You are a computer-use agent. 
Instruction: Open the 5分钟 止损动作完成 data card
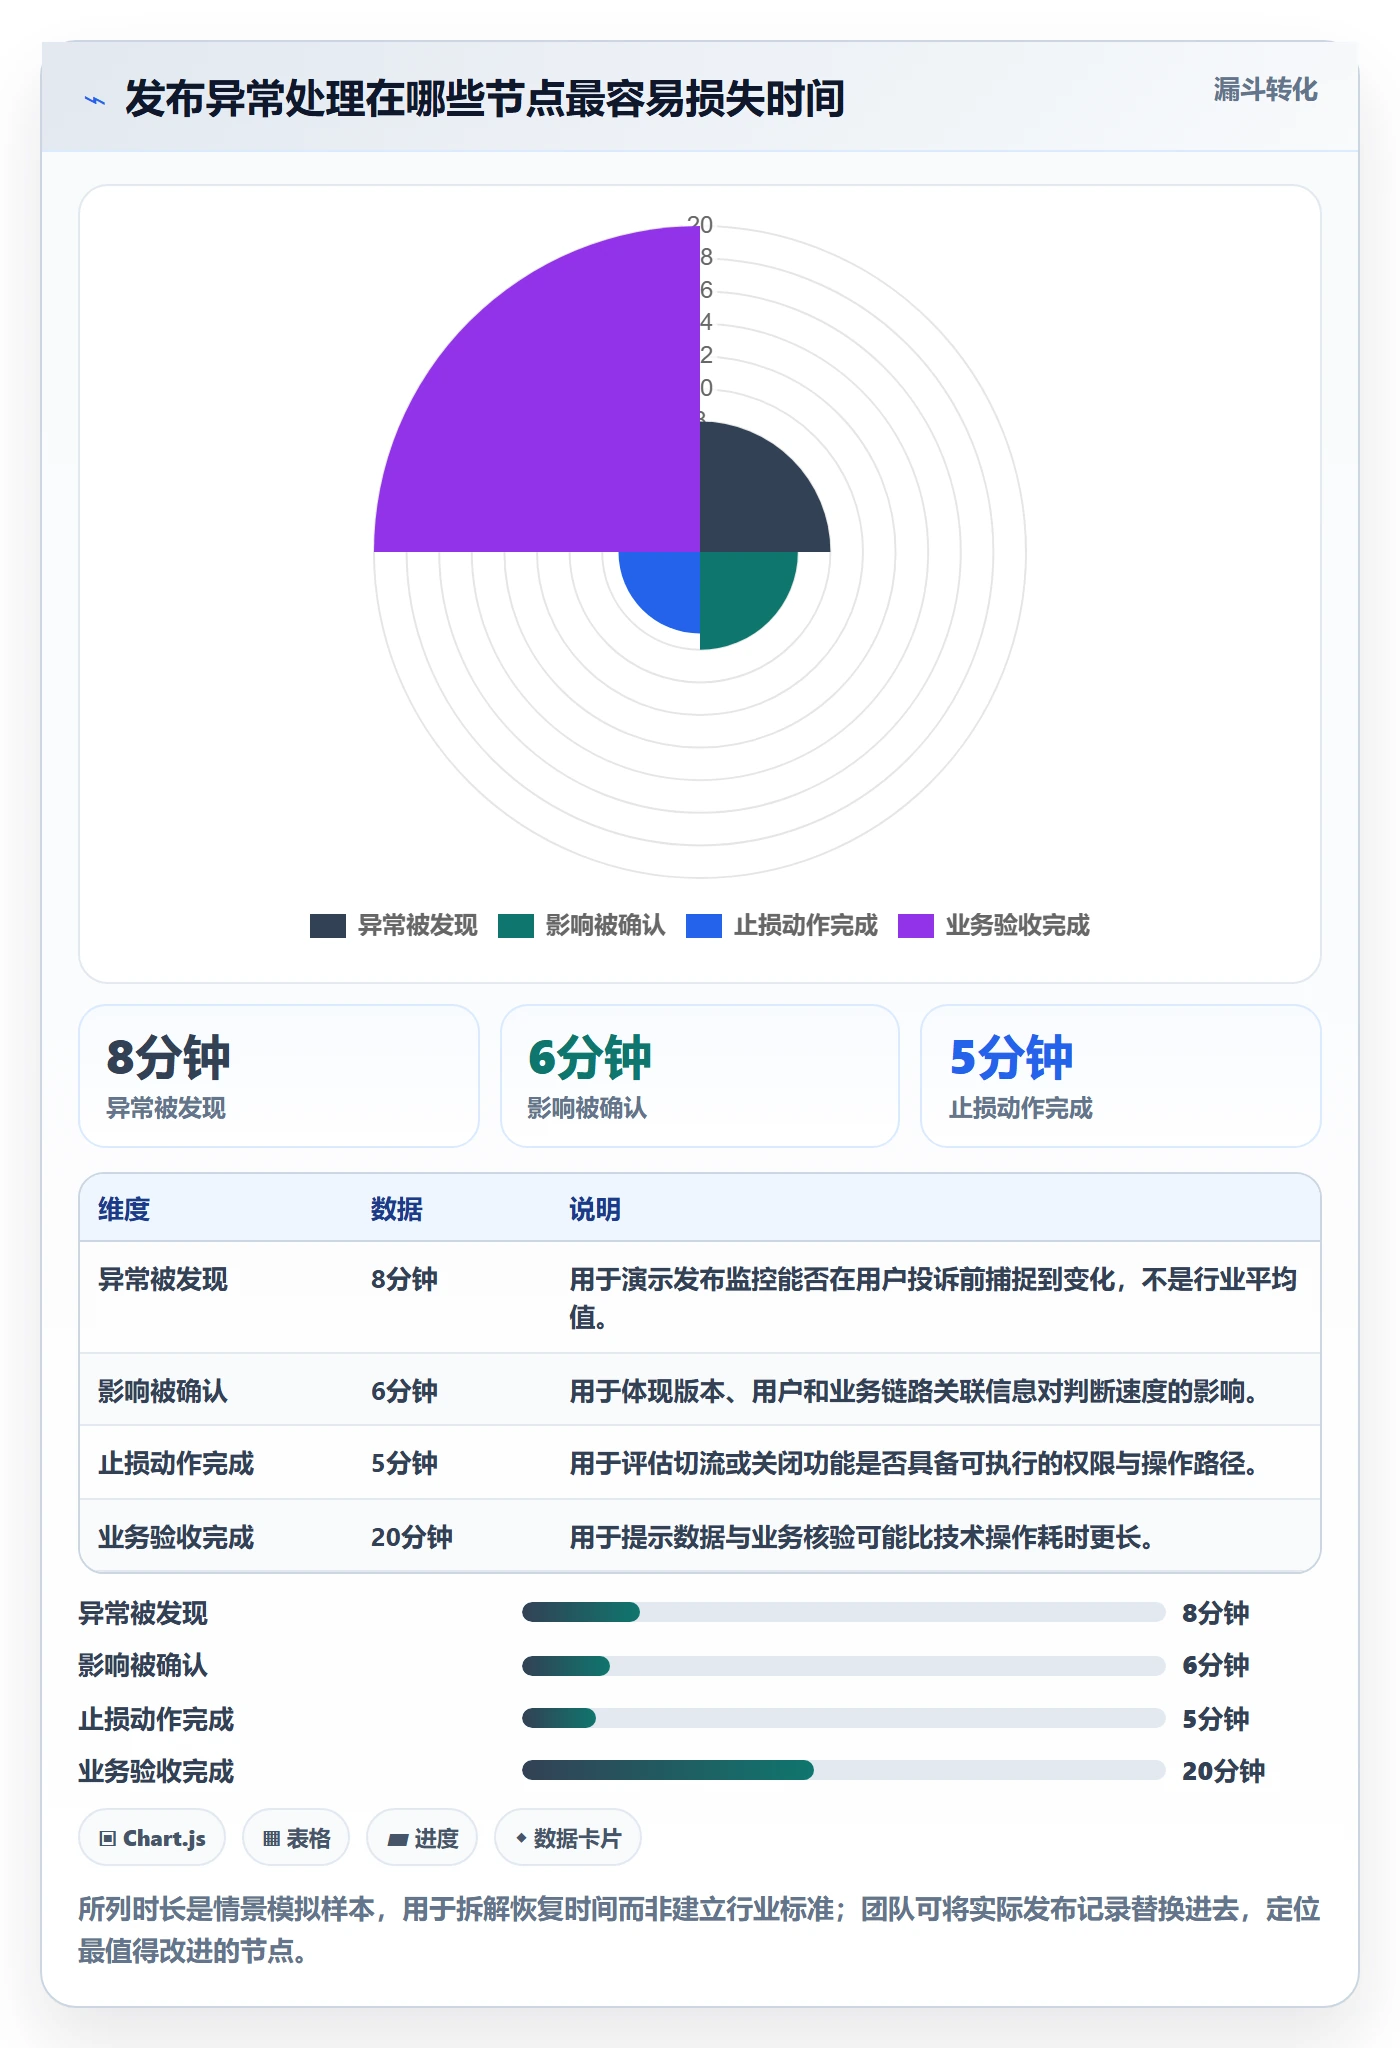[1121, 1076]
